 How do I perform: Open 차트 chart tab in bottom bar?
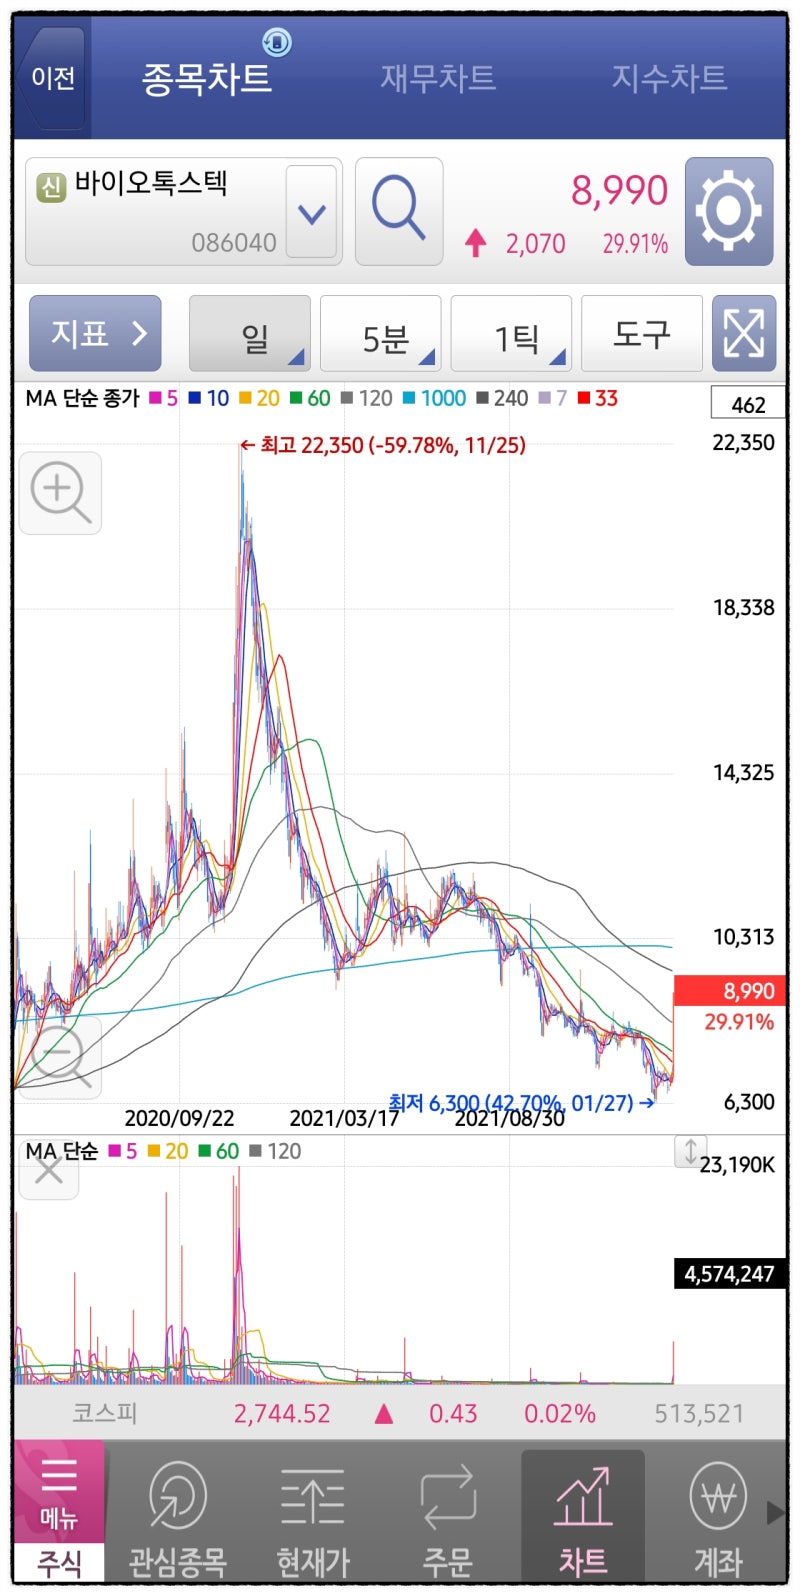coord(583,1518)
